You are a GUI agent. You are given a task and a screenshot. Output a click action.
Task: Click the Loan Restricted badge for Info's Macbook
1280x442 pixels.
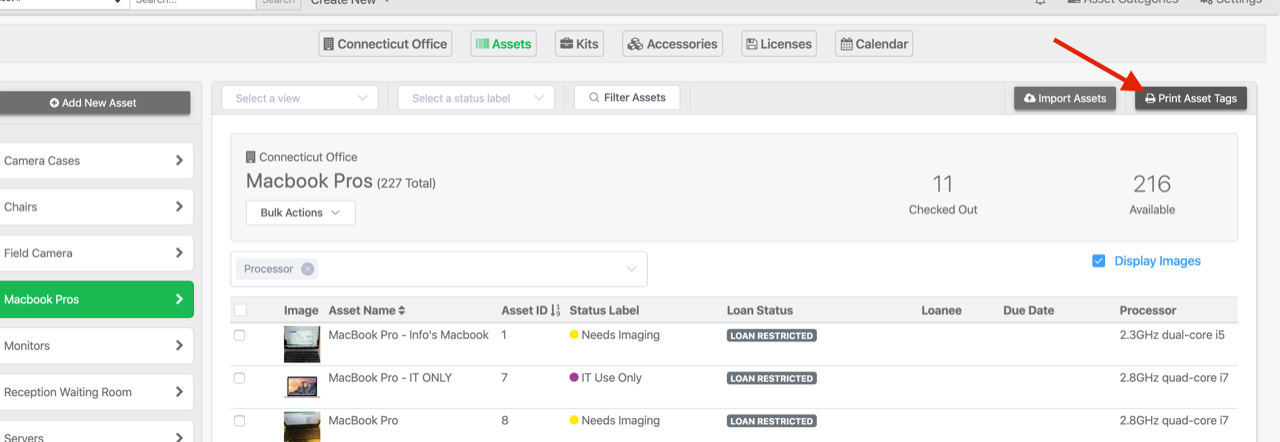[x=772, y=336]
